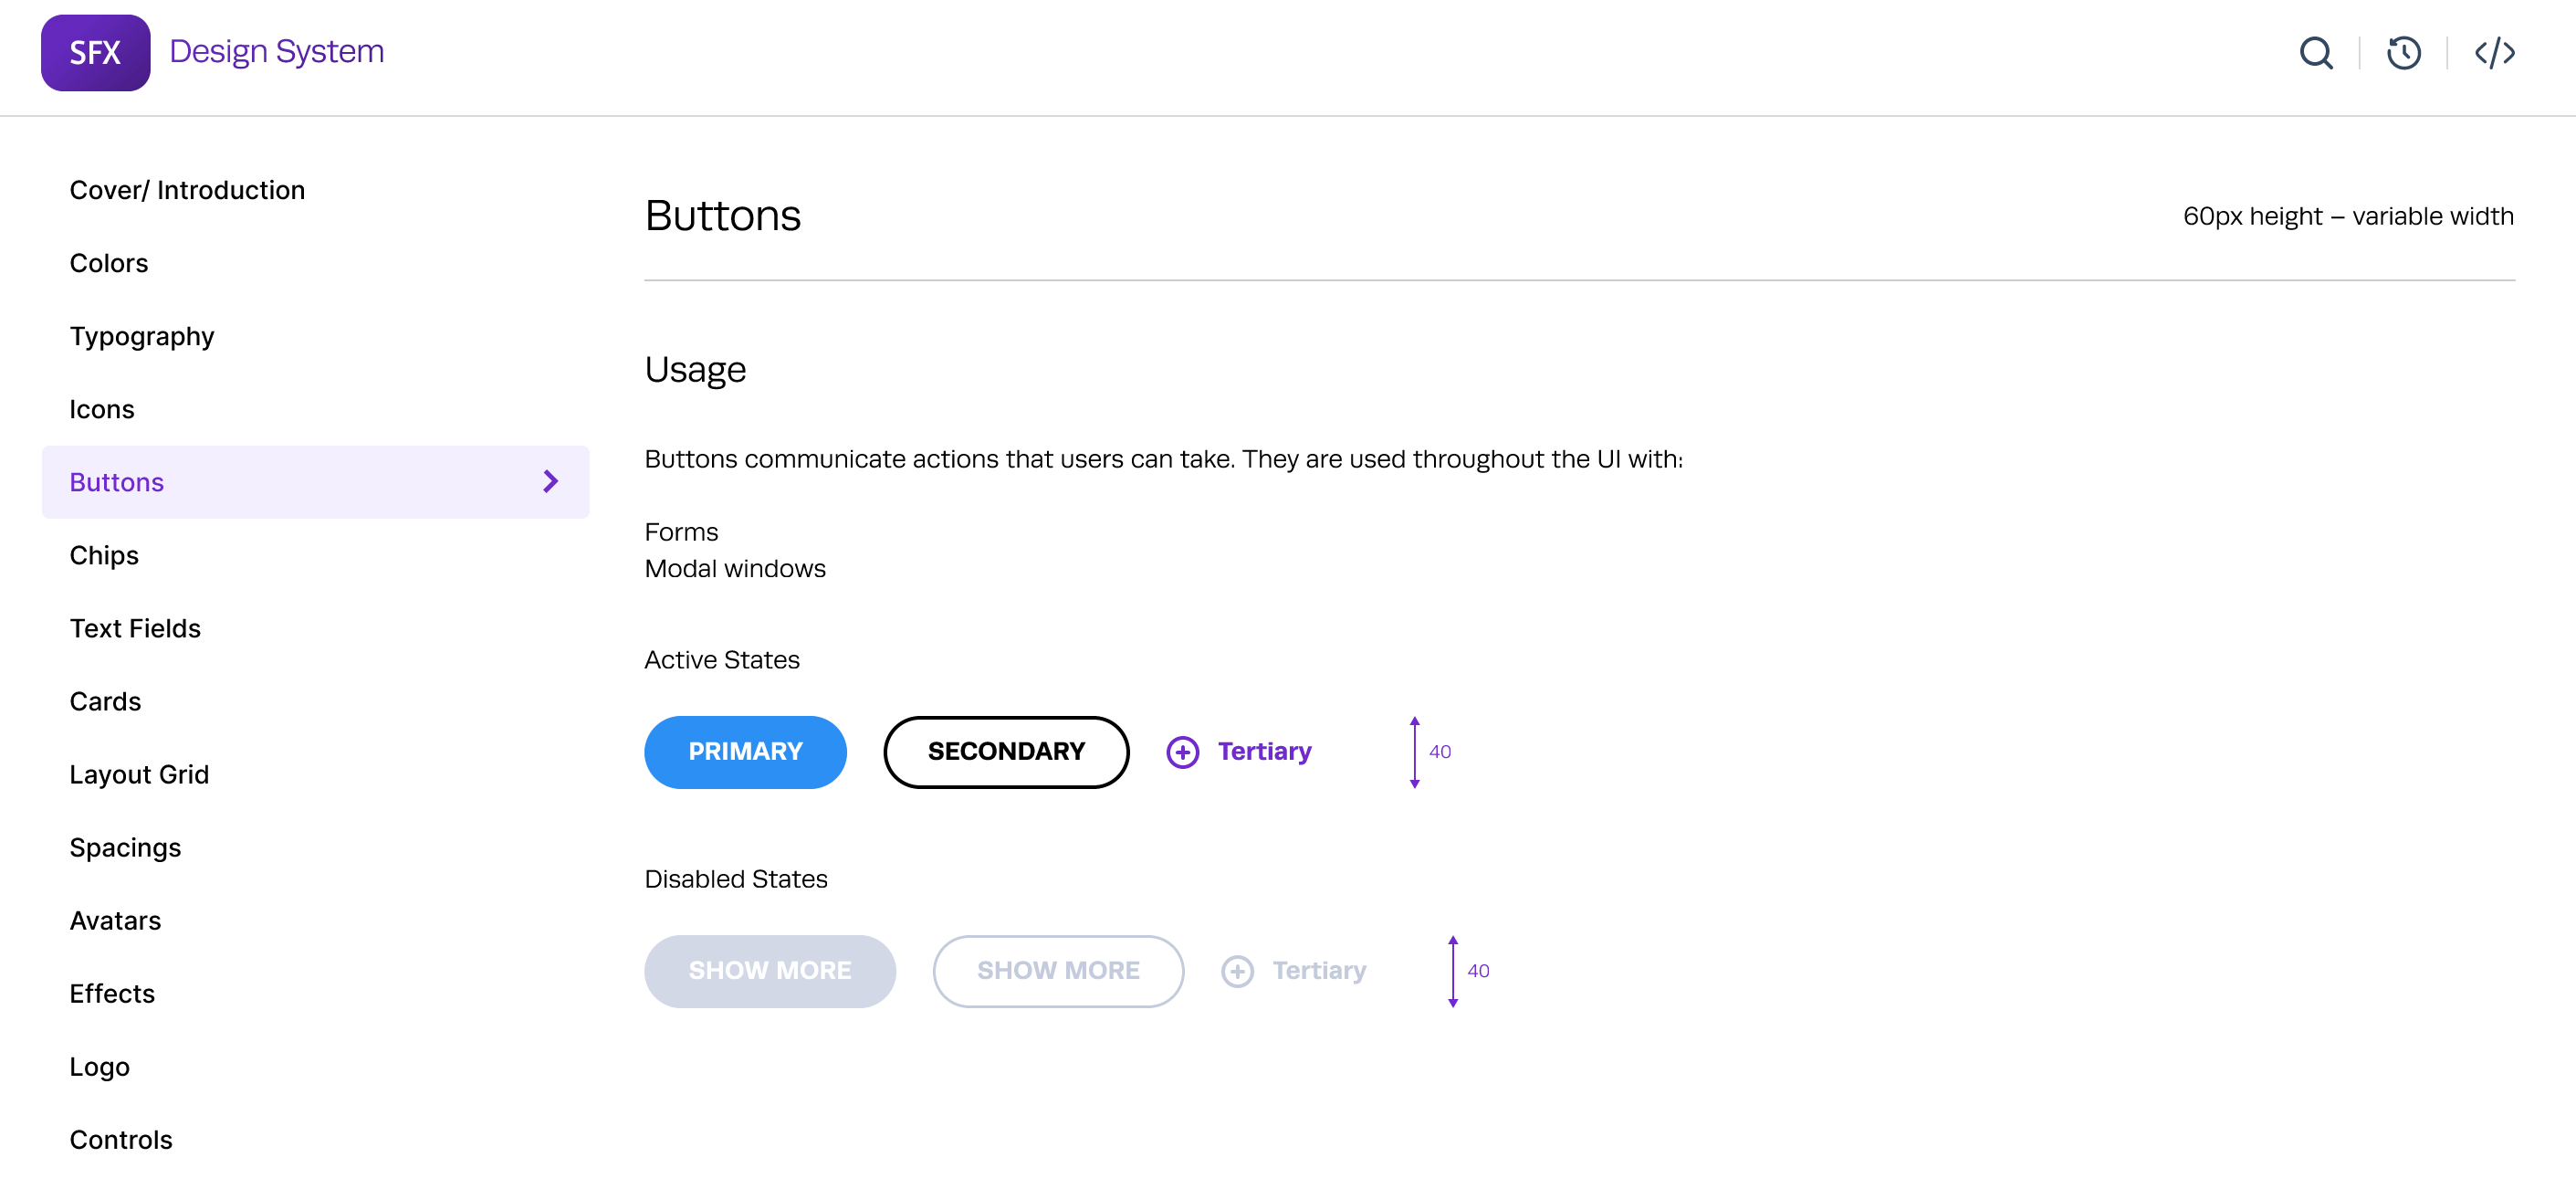Navigate to Text Fields in the sidebar

(135, 628)
